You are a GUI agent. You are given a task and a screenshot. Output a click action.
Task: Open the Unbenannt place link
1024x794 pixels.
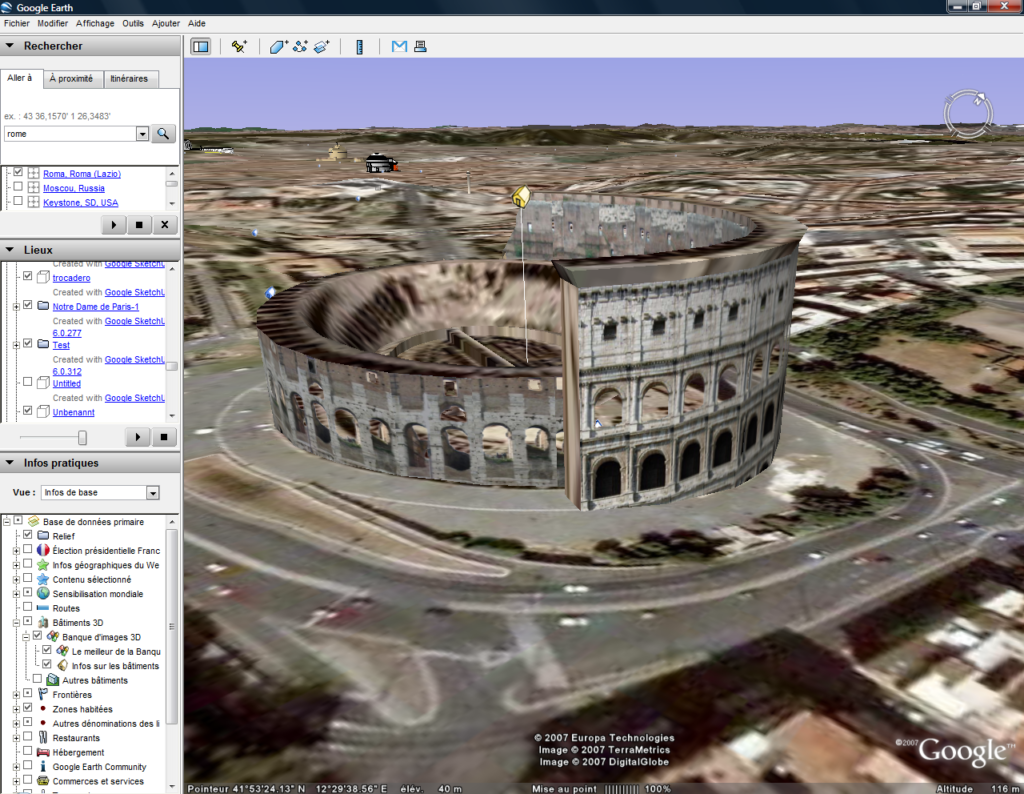coord(73,412)
